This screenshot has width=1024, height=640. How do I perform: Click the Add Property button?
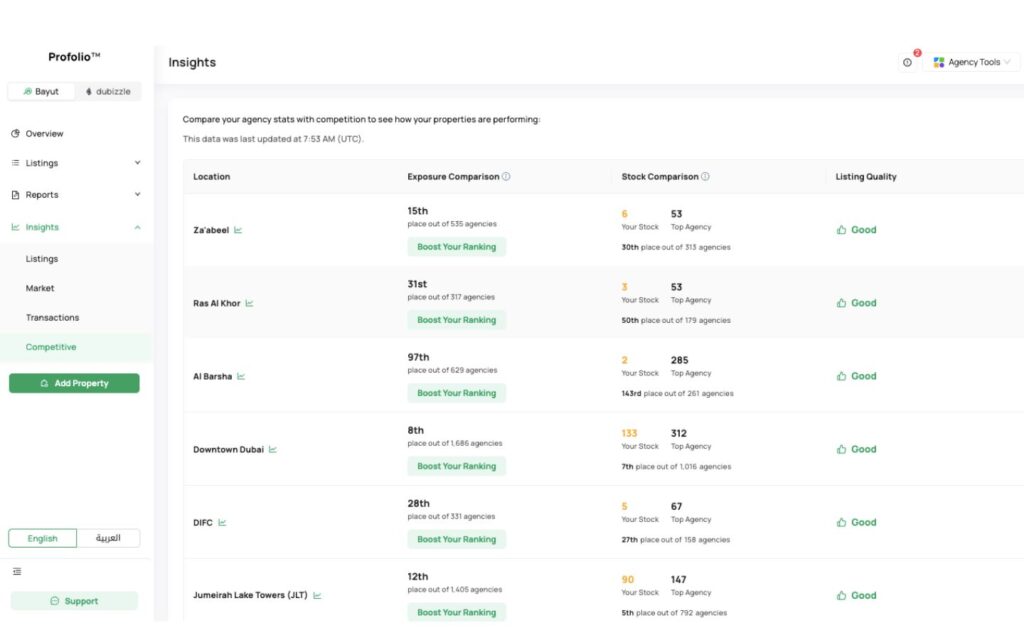(x=74, y=383)
